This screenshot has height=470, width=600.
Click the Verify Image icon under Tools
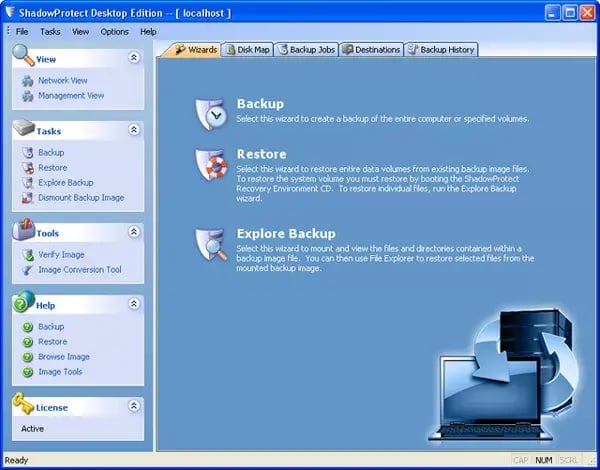click(x=27, y=255)
